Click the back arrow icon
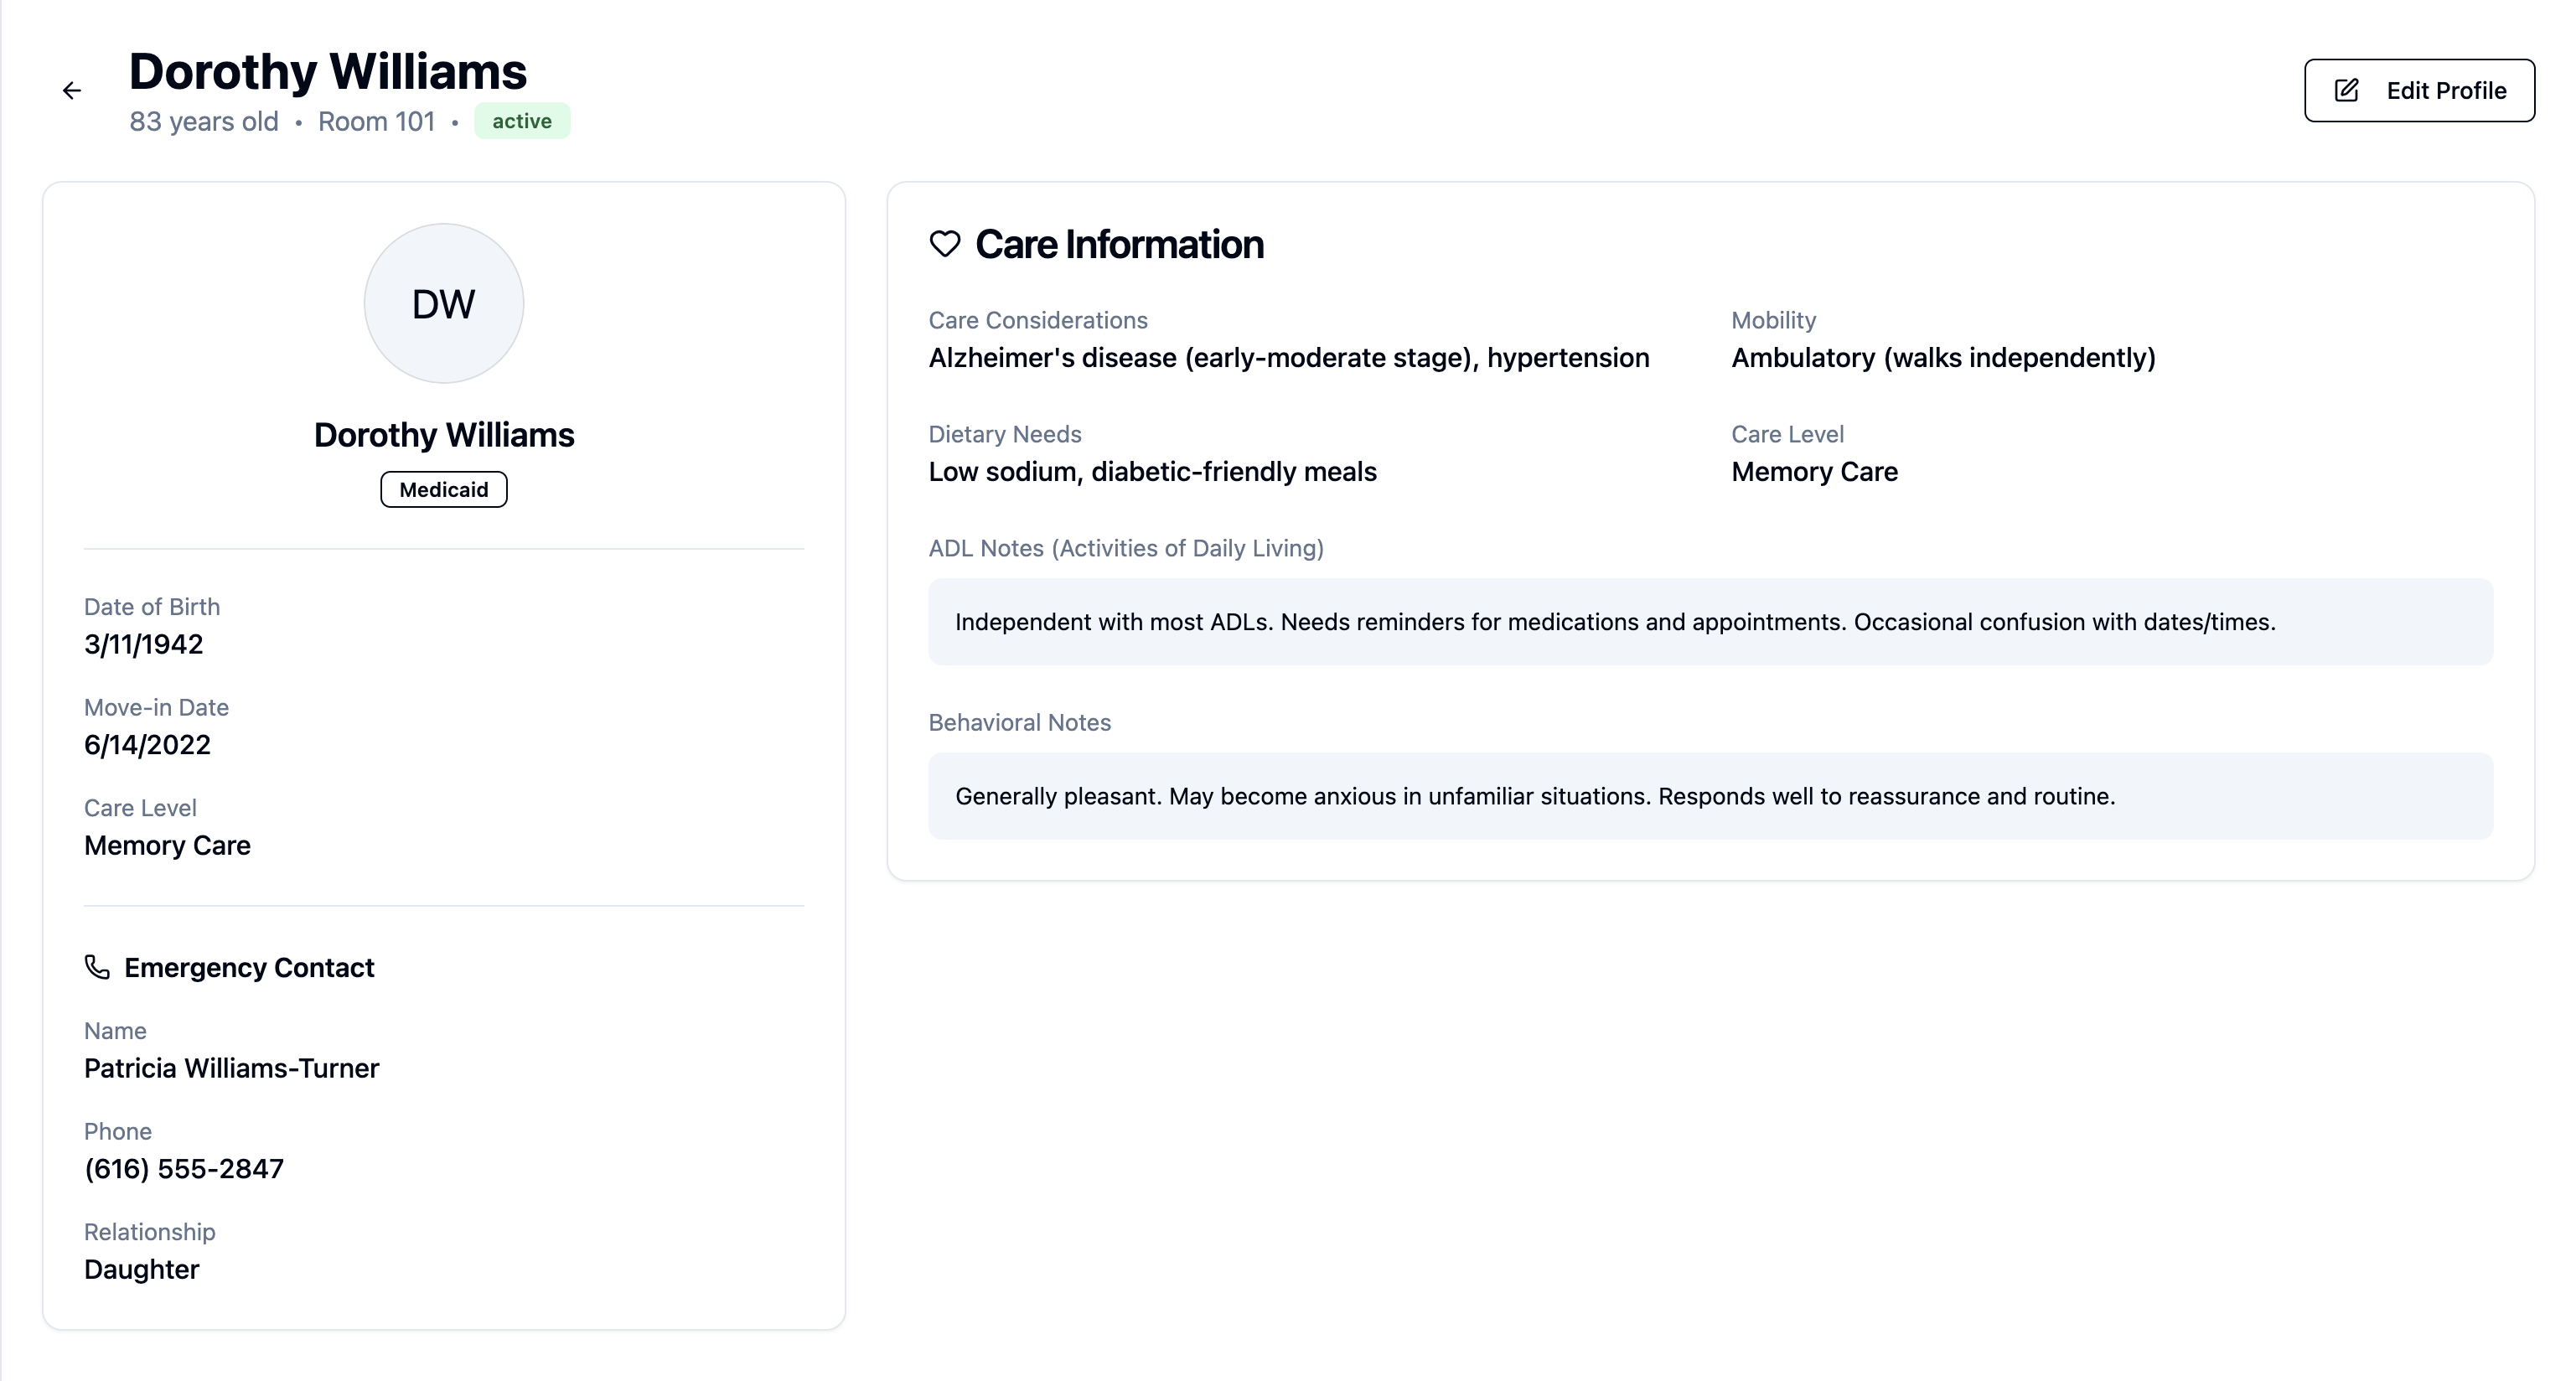Viewport: 2576px width, 1381px height. 72,91
